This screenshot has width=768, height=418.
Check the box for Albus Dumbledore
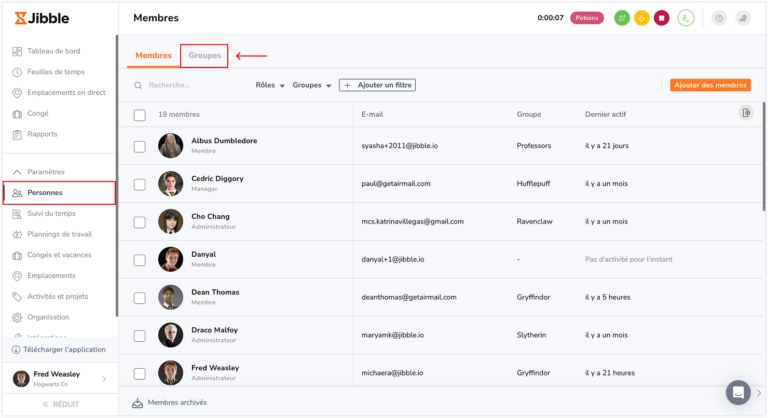pyautogui.click(x=140, y=147)
